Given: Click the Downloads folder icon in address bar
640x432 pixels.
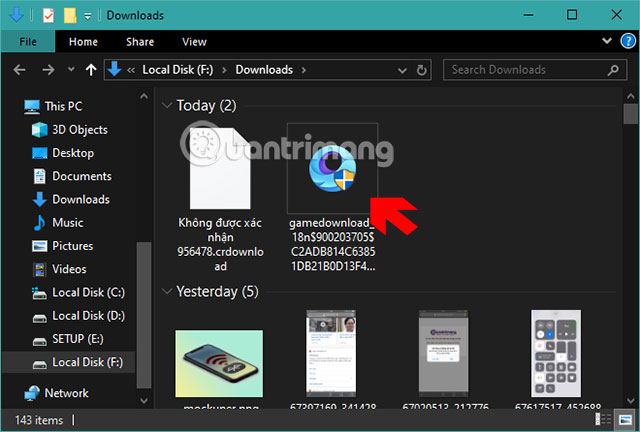Looking at the screenshot, I should tap(115, 69).
